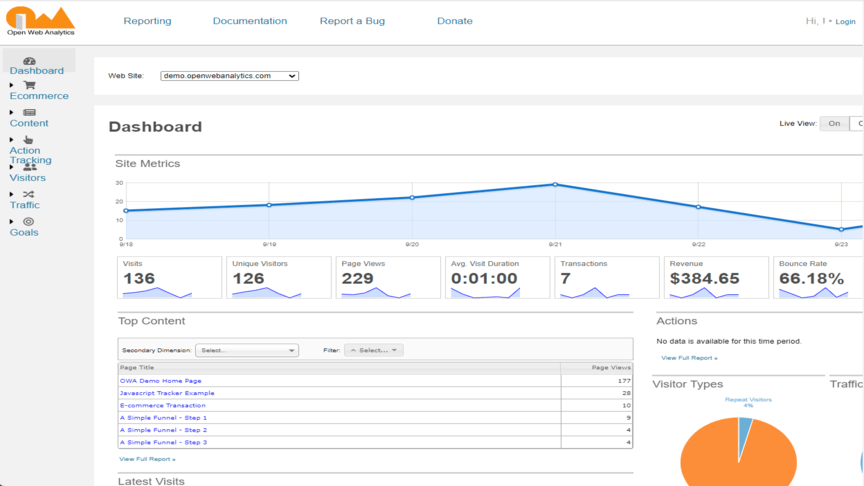Viewport: 864px width, 486px height.
Task: Select the Bounce Rate metric box
Action: (818, 278)
